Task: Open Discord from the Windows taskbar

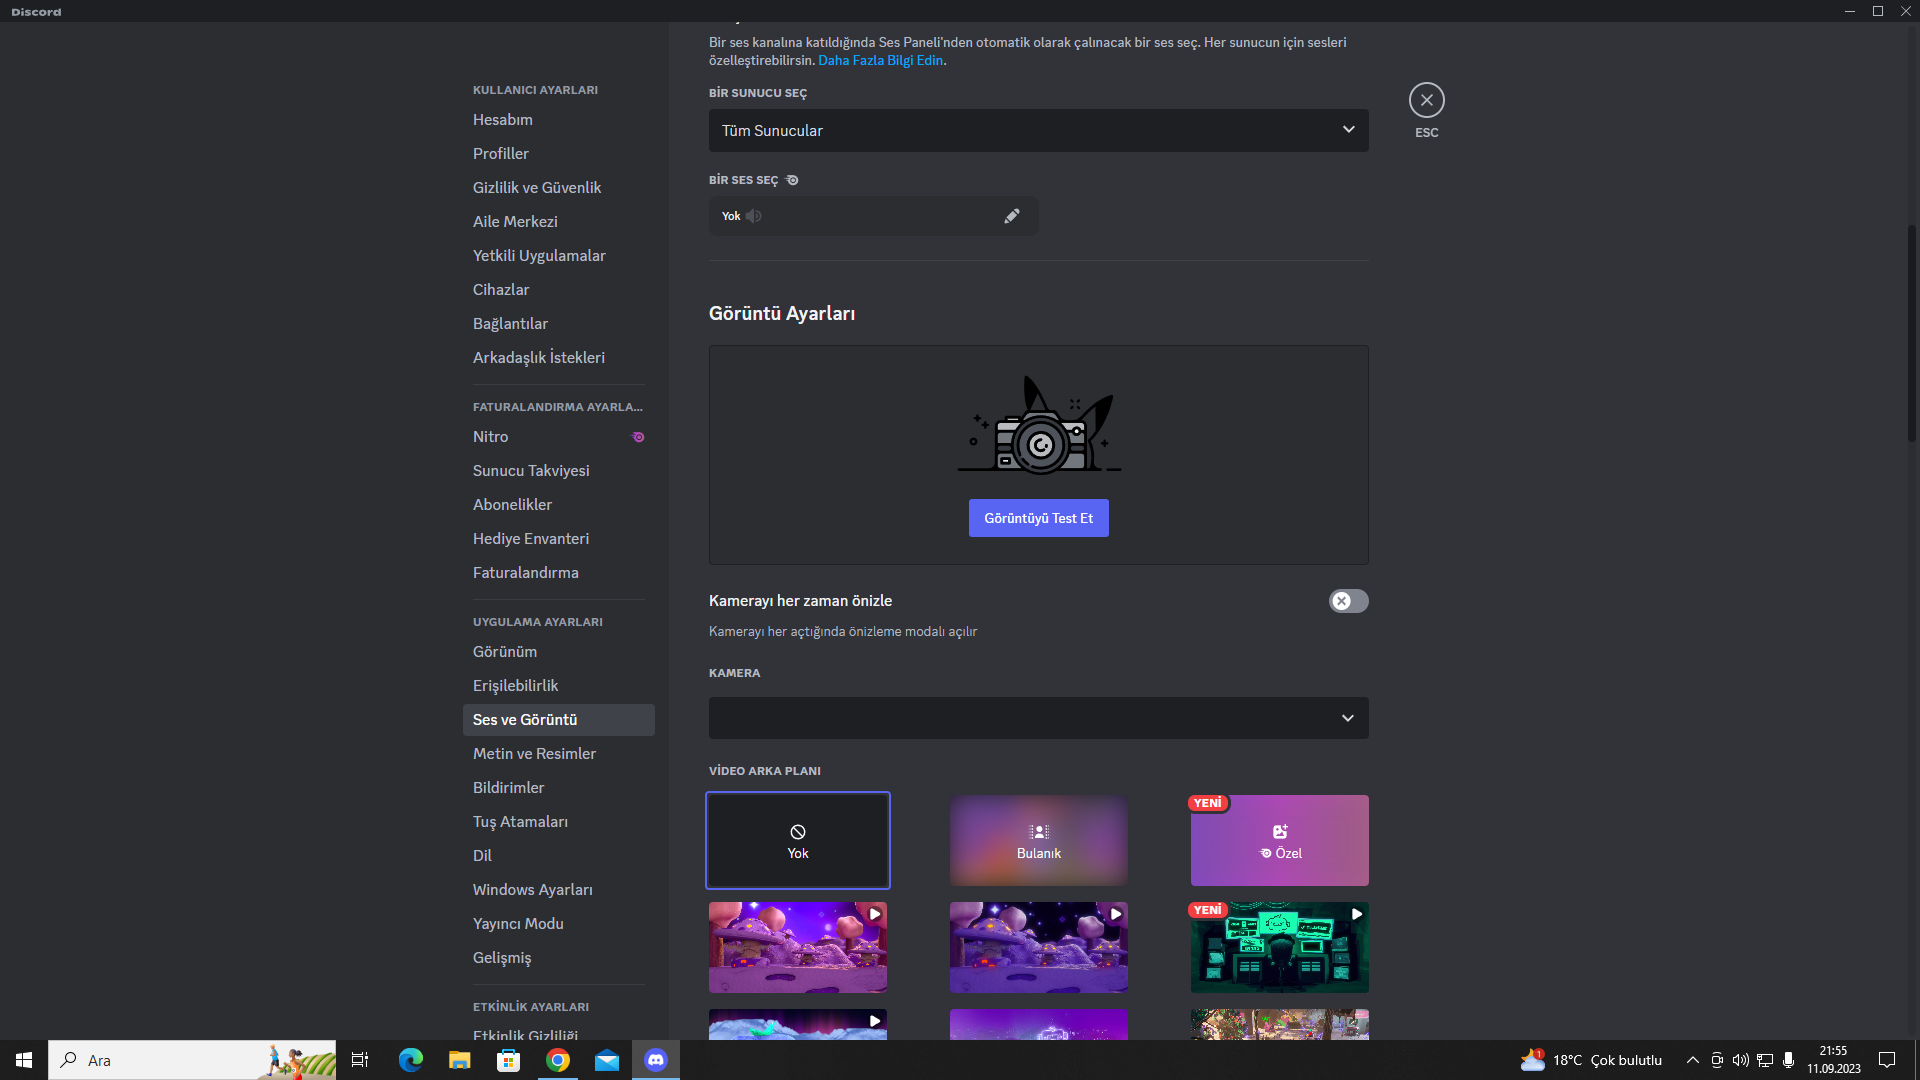Action: click(656, 1060)
